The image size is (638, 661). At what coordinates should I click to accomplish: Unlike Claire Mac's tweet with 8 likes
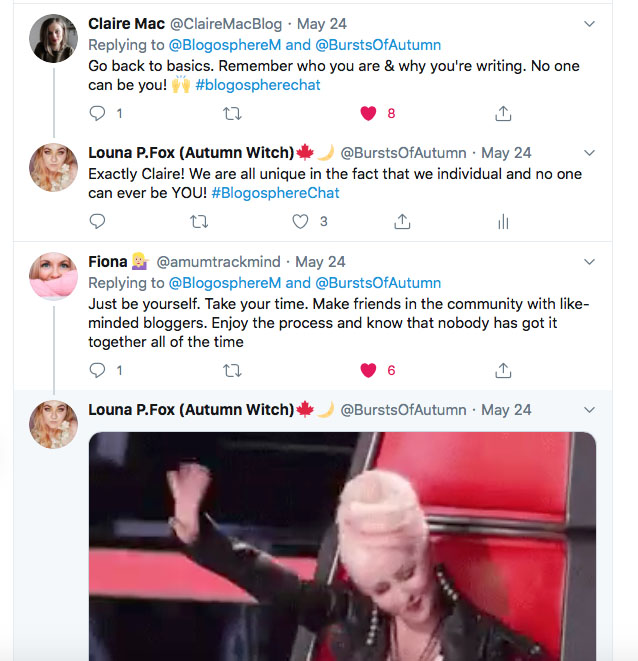[x=368, y=113]
